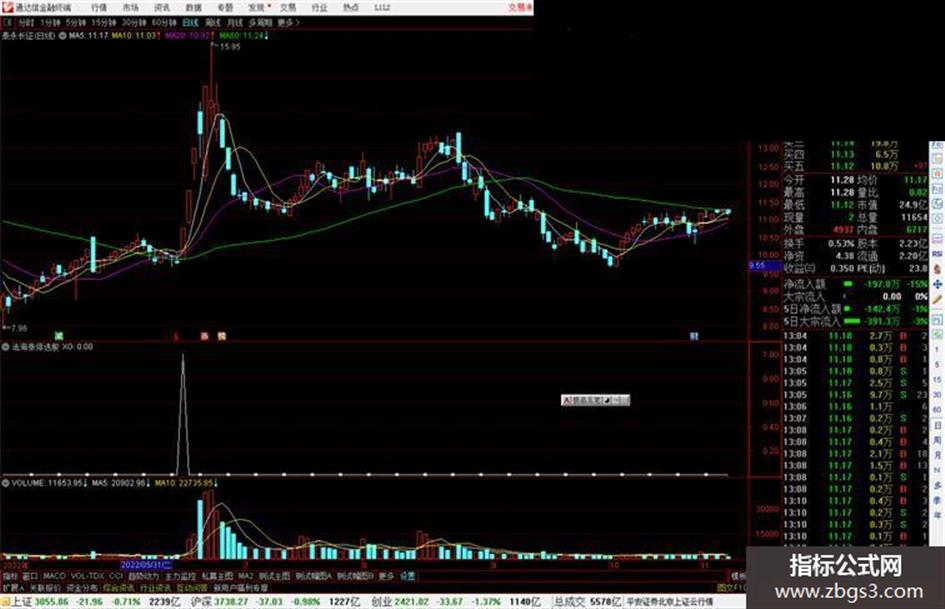Click the 2022/05/31 date marker
945x609 pixels.
click(x=146, y=565)
